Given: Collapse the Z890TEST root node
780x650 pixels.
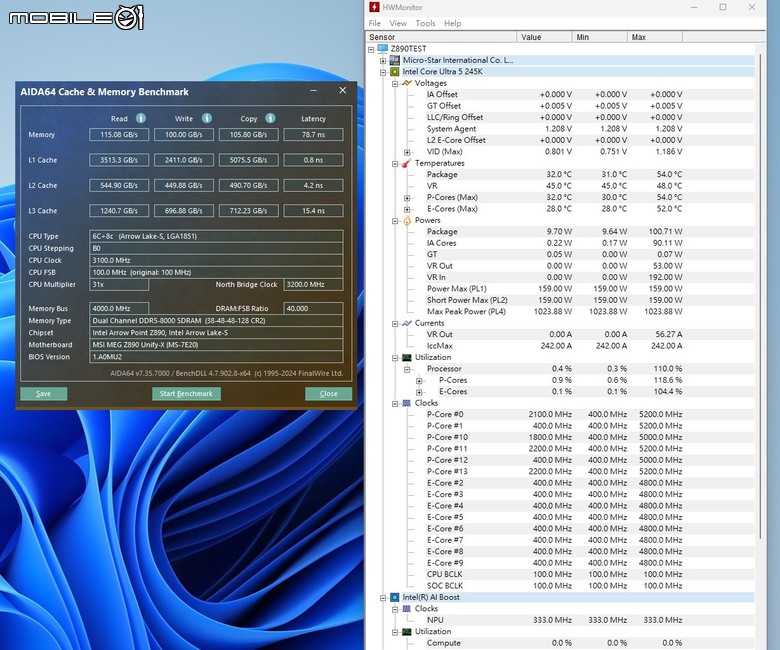Looking at the screenshot, I should (x=371, y=49).
